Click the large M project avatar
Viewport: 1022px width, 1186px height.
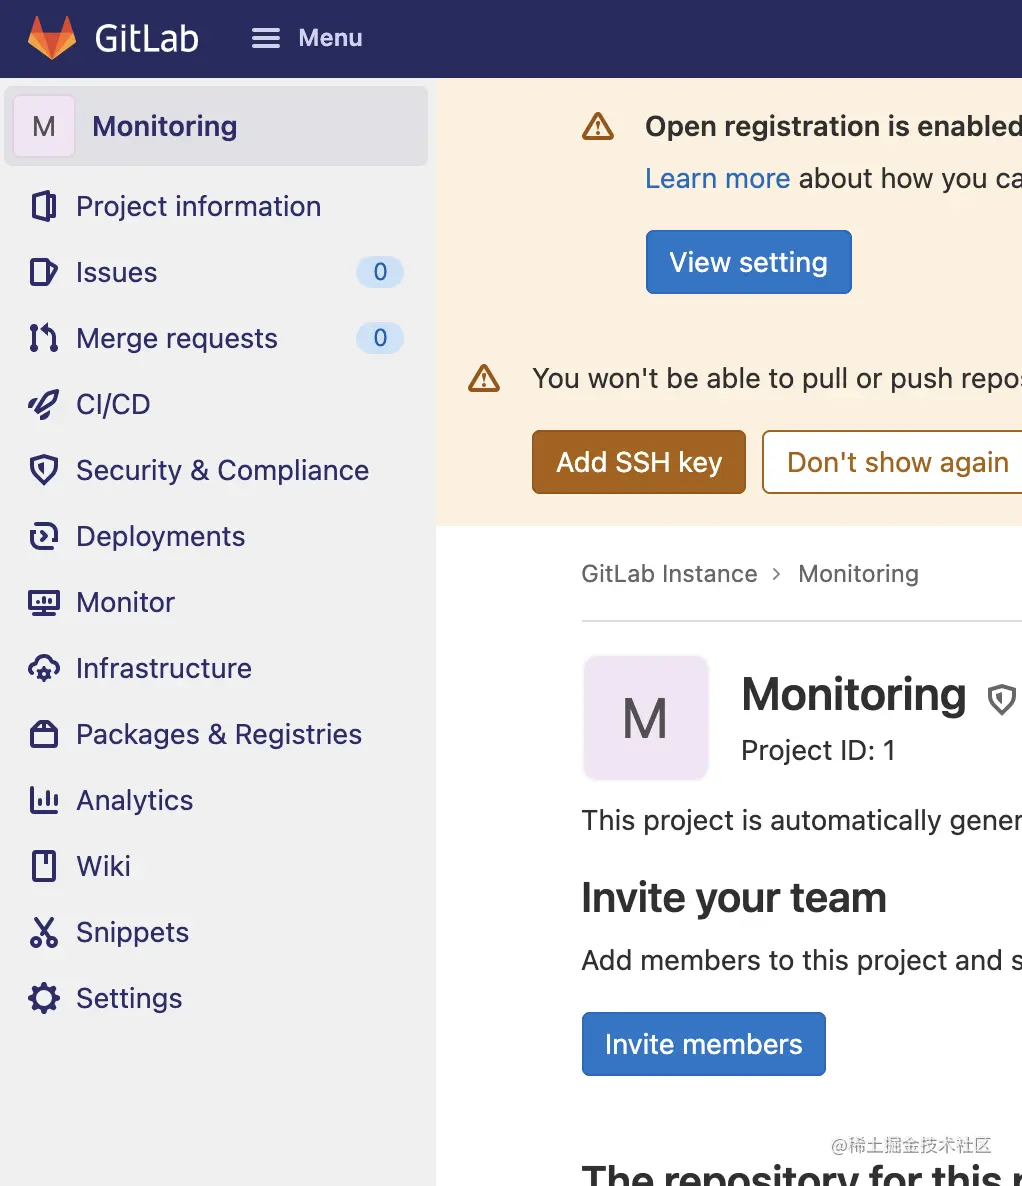pyautogui.click(x=645, y=718)
